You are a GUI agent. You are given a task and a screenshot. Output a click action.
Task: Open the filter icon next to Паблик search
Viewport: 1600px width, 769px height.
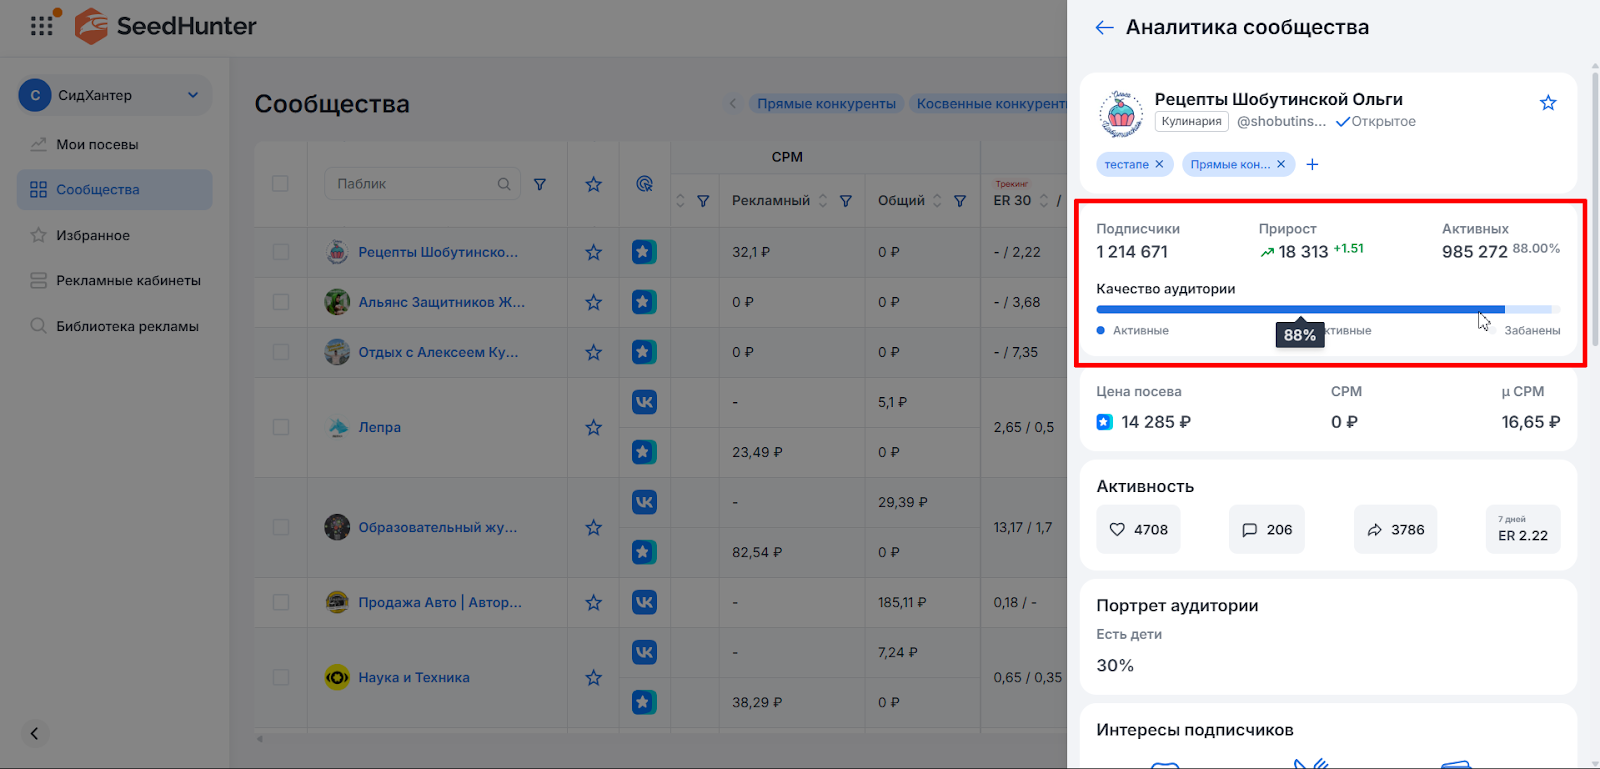[540, 184]
